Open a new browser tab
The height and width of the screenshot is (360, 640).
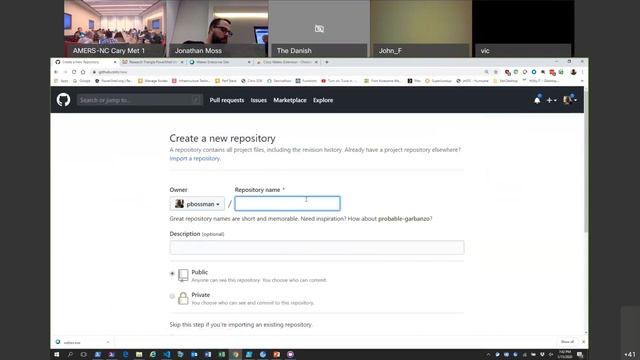point(327,62)
